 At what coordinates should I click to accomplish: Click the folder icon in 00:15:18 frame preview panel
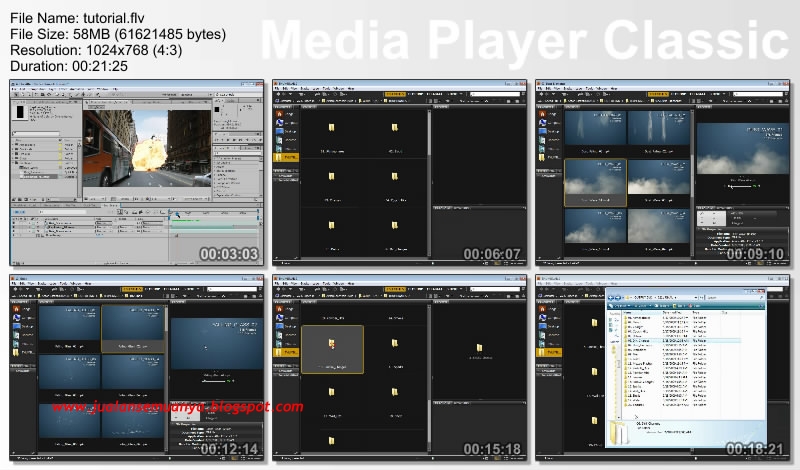point(479,348)
